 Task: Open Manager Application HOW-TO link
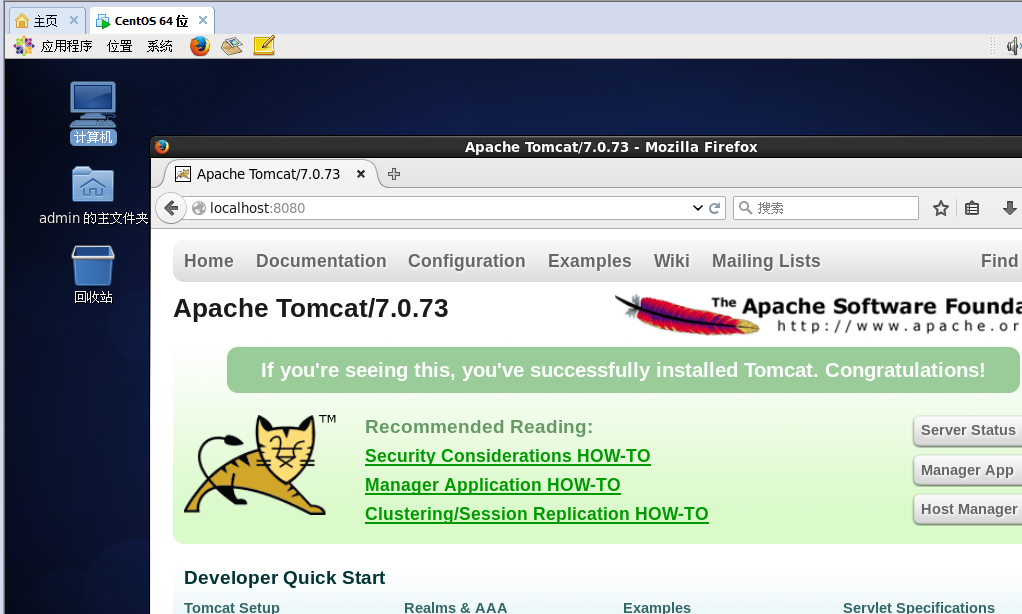(x=493, y=485)
